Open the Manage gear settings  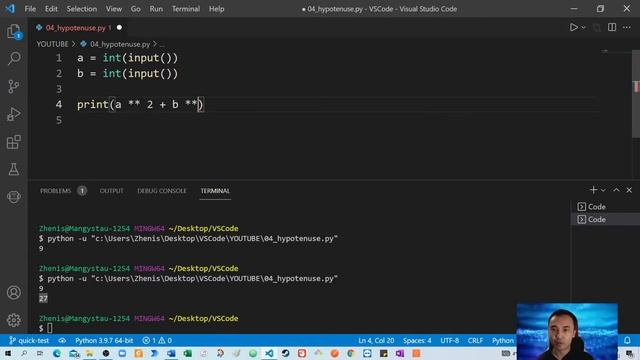[13, 320]
